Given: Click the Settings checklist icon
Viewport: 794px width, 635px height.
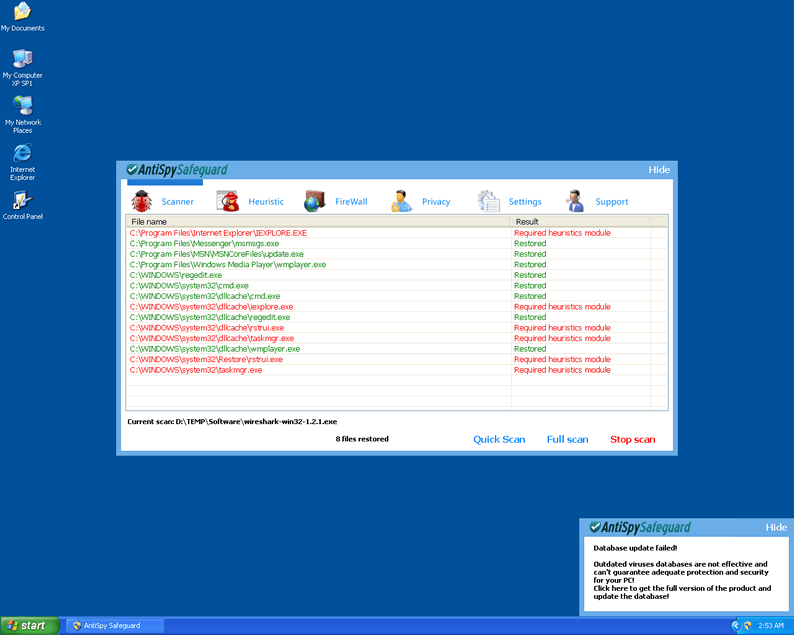Looking at the screenshot, I should pyautogui.click(x=489, y=201).
